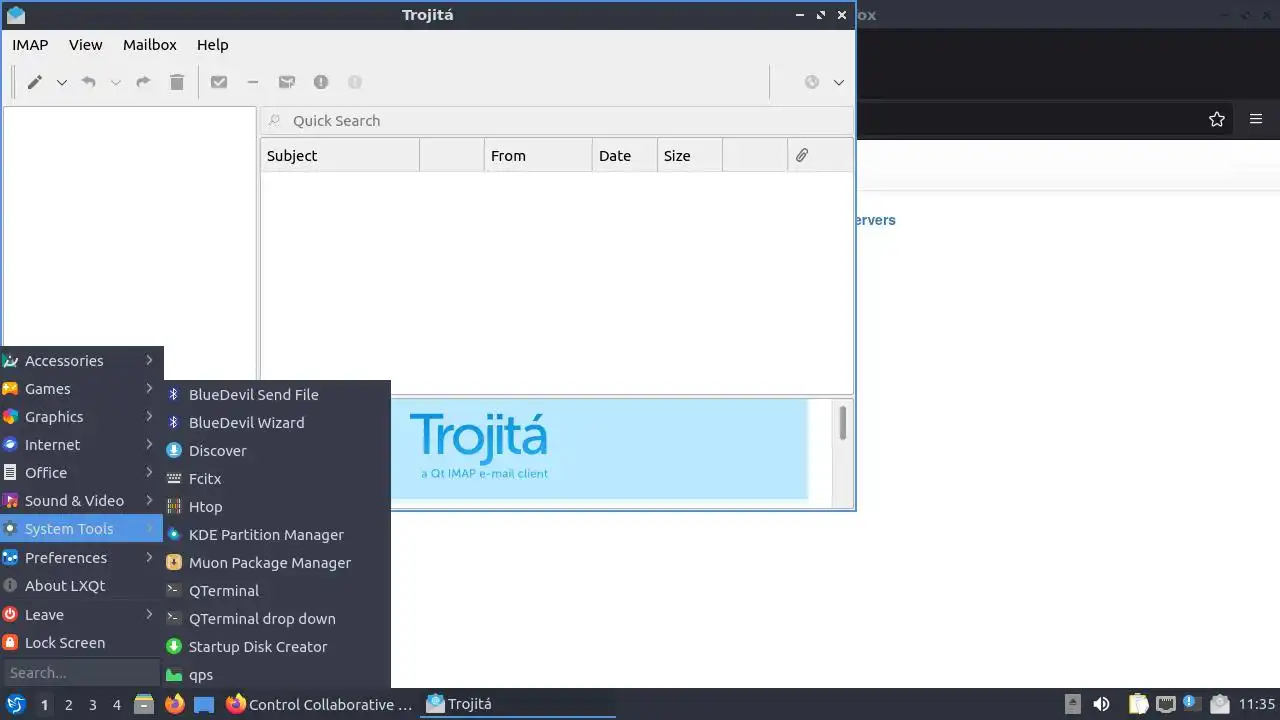Image resolution: width=1280 pixels, height=720 pixels.
Task: Click the Trojitá logo banner in preview pane
Action: coord(599,448)
